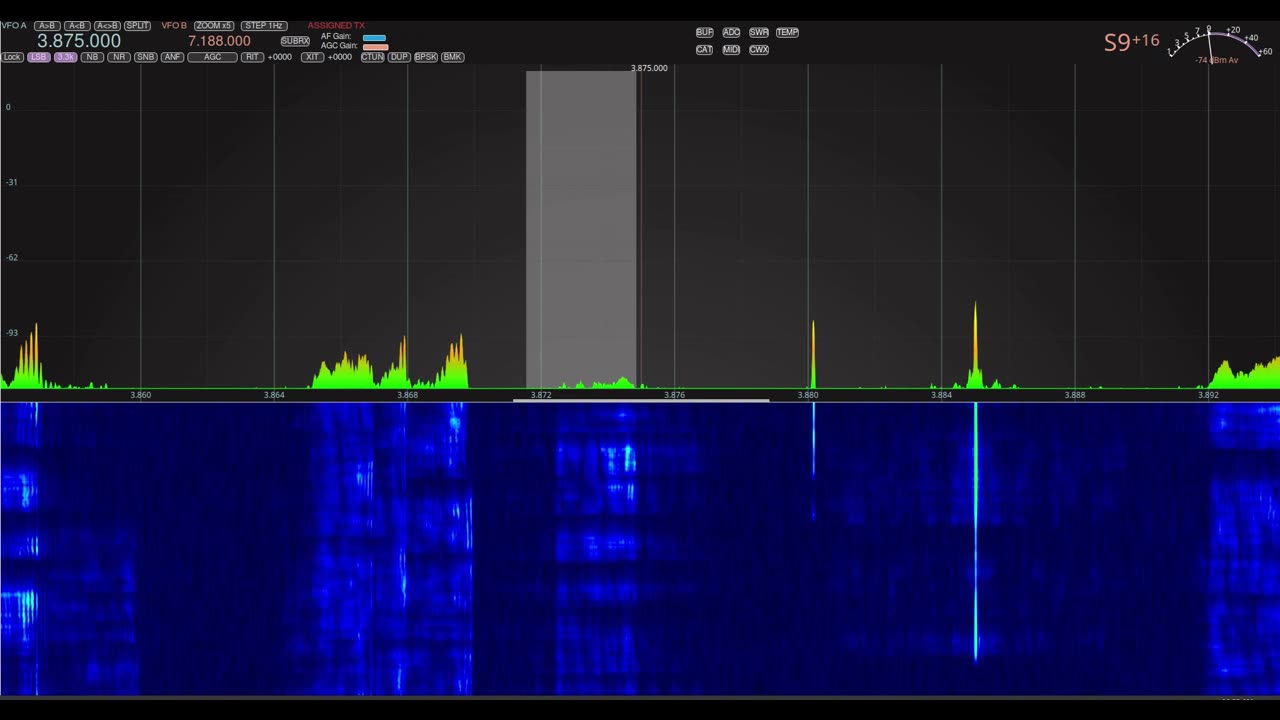This screenshot has width=1280, height=720.
Task: Click the CWX indicator
Action: tap(759, 49)
